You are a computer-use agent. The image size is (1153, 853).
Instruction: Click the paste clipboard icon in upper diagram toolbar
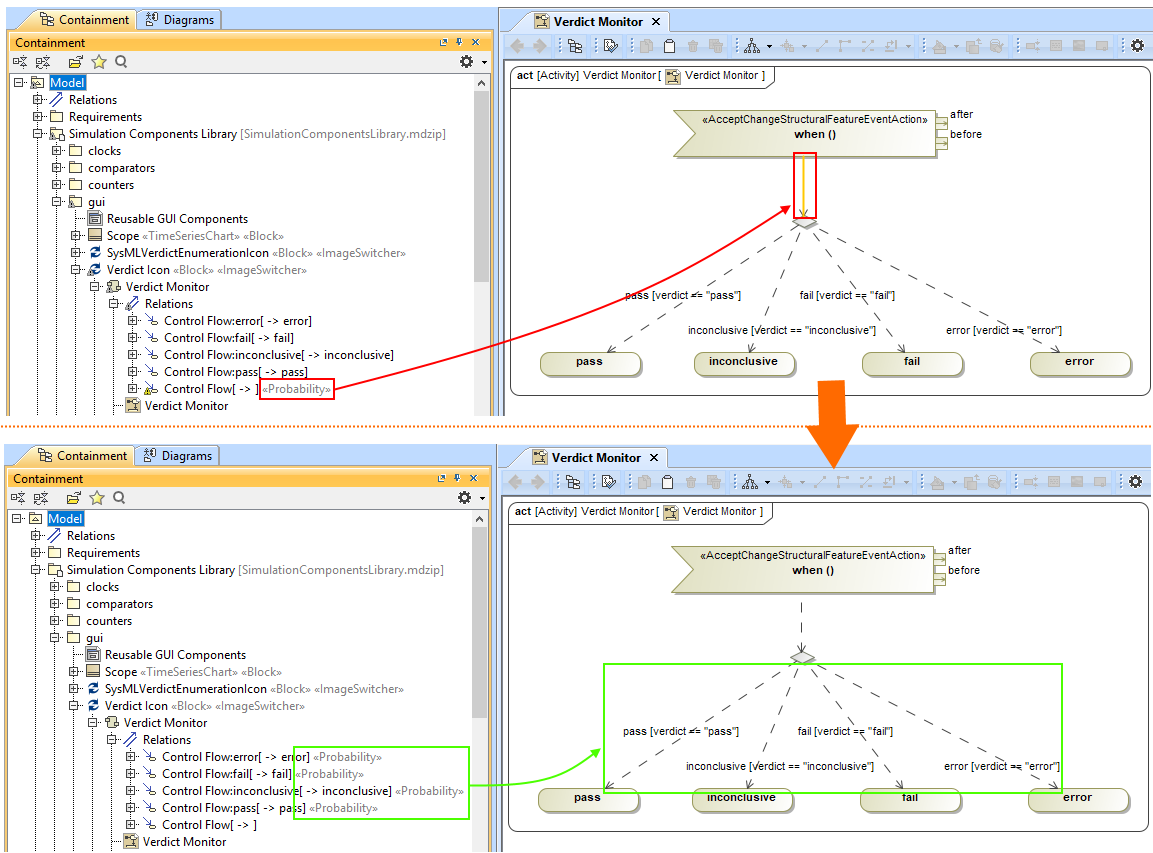coord(669,46)
